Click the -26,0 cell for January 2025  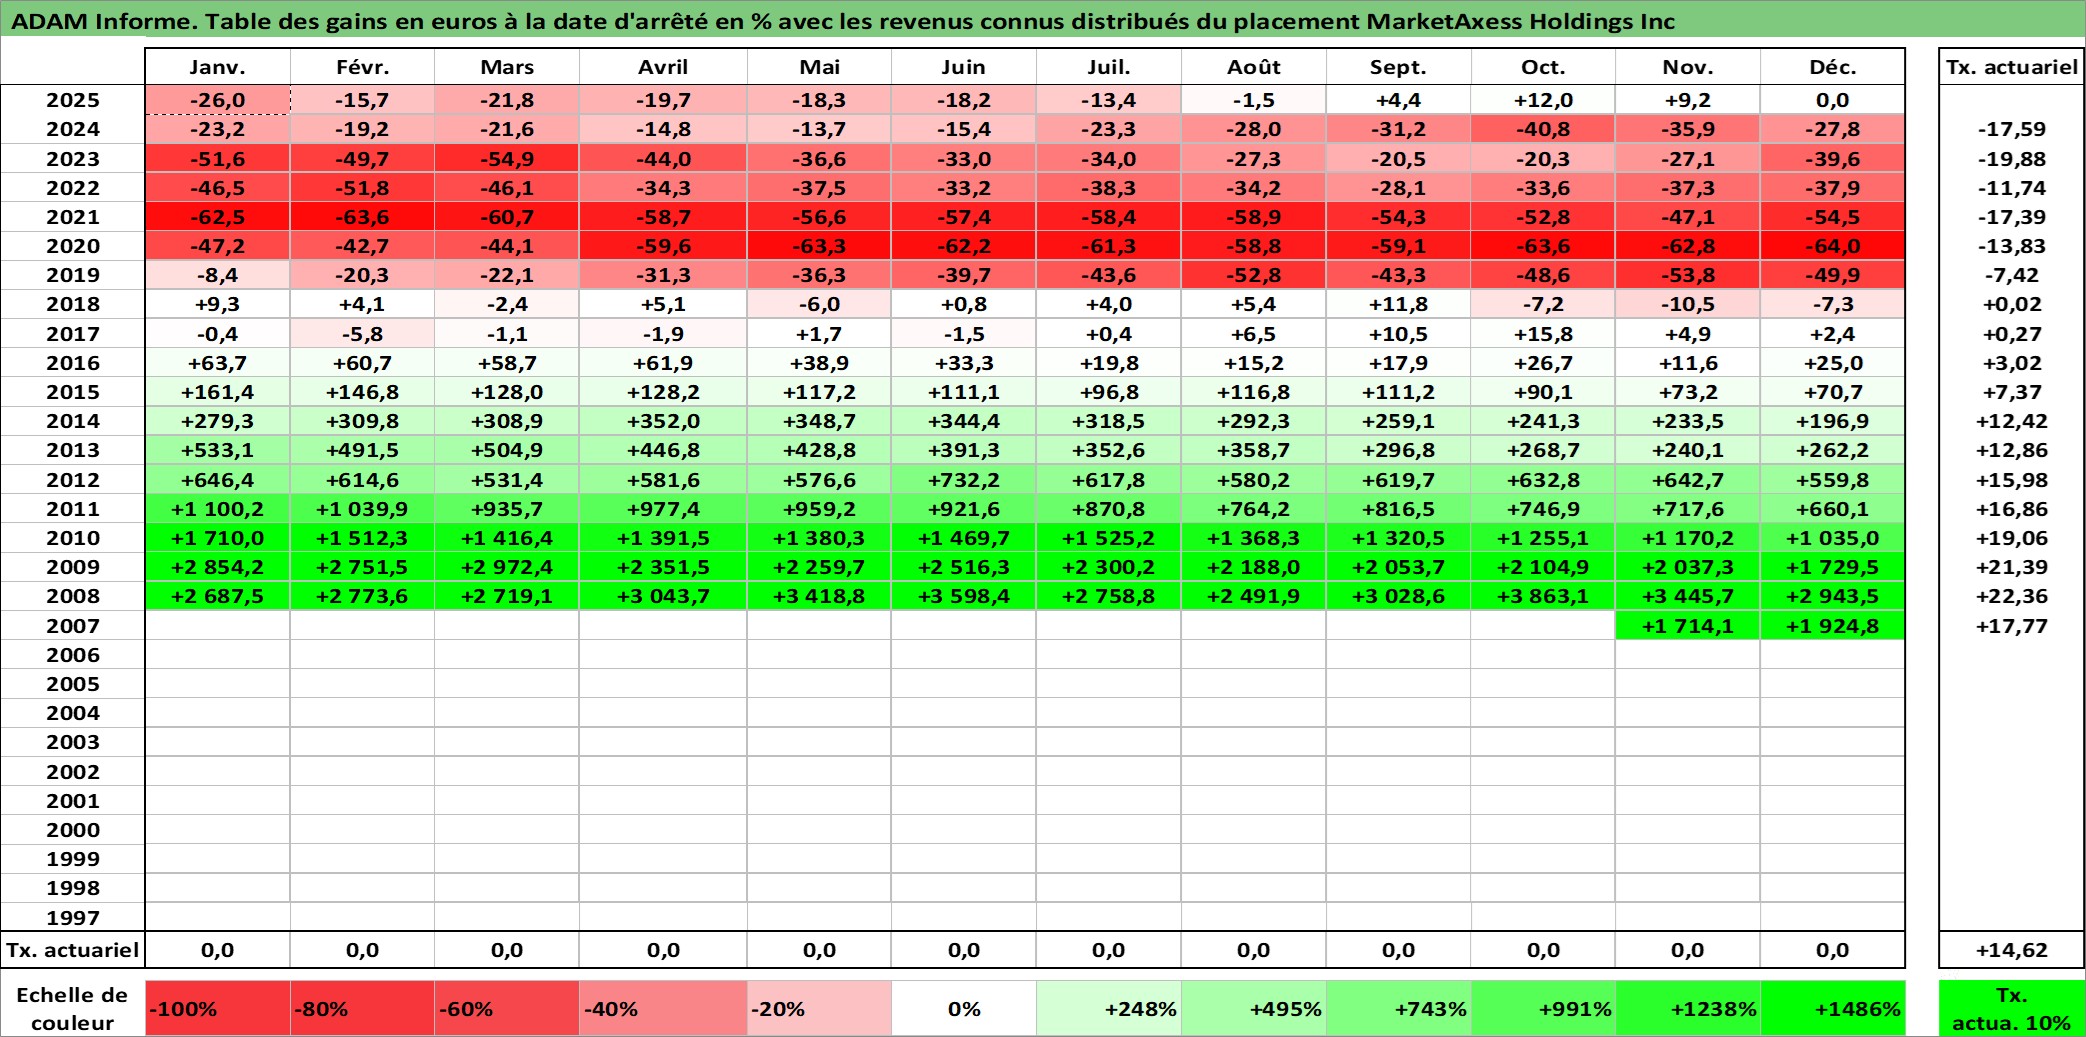pos(218,100)
